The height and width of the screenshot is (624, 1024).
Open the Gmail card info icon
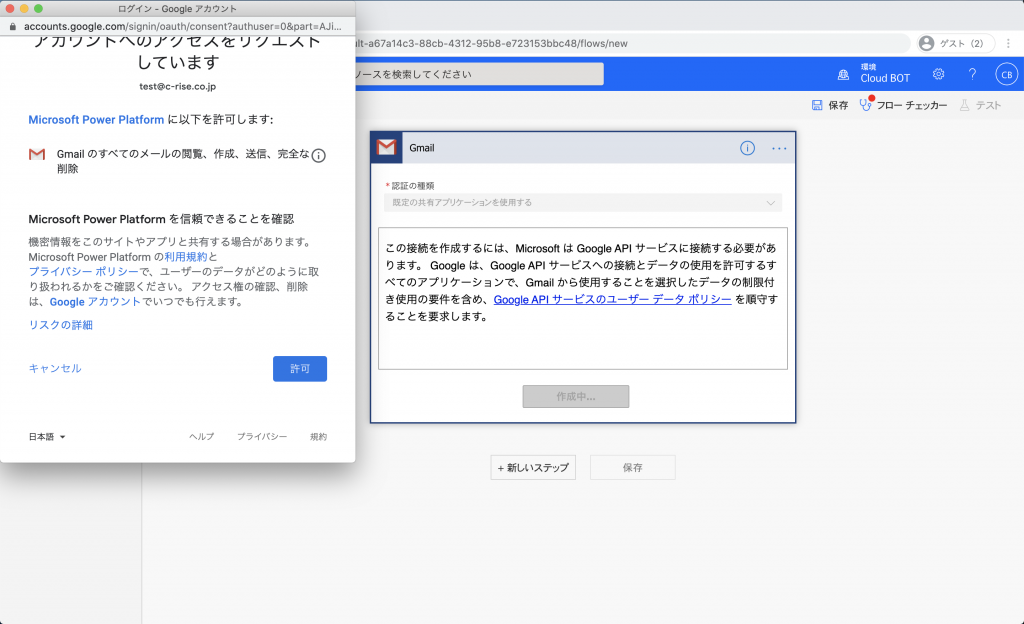click(x=747, y=148)
